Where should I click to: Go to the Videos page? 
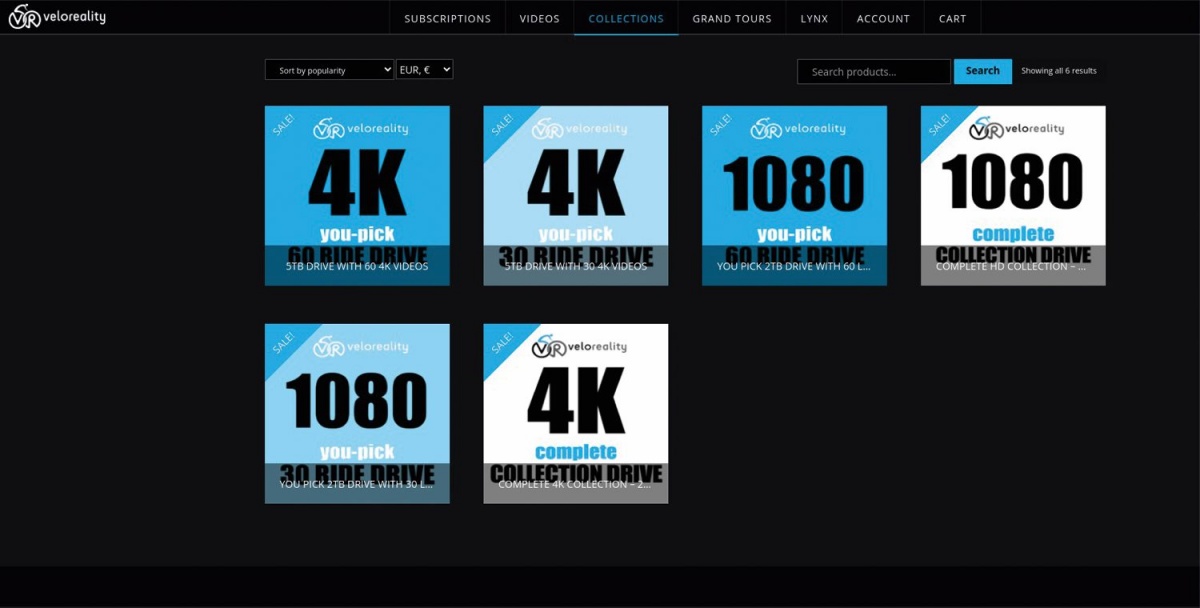point(540,18)
